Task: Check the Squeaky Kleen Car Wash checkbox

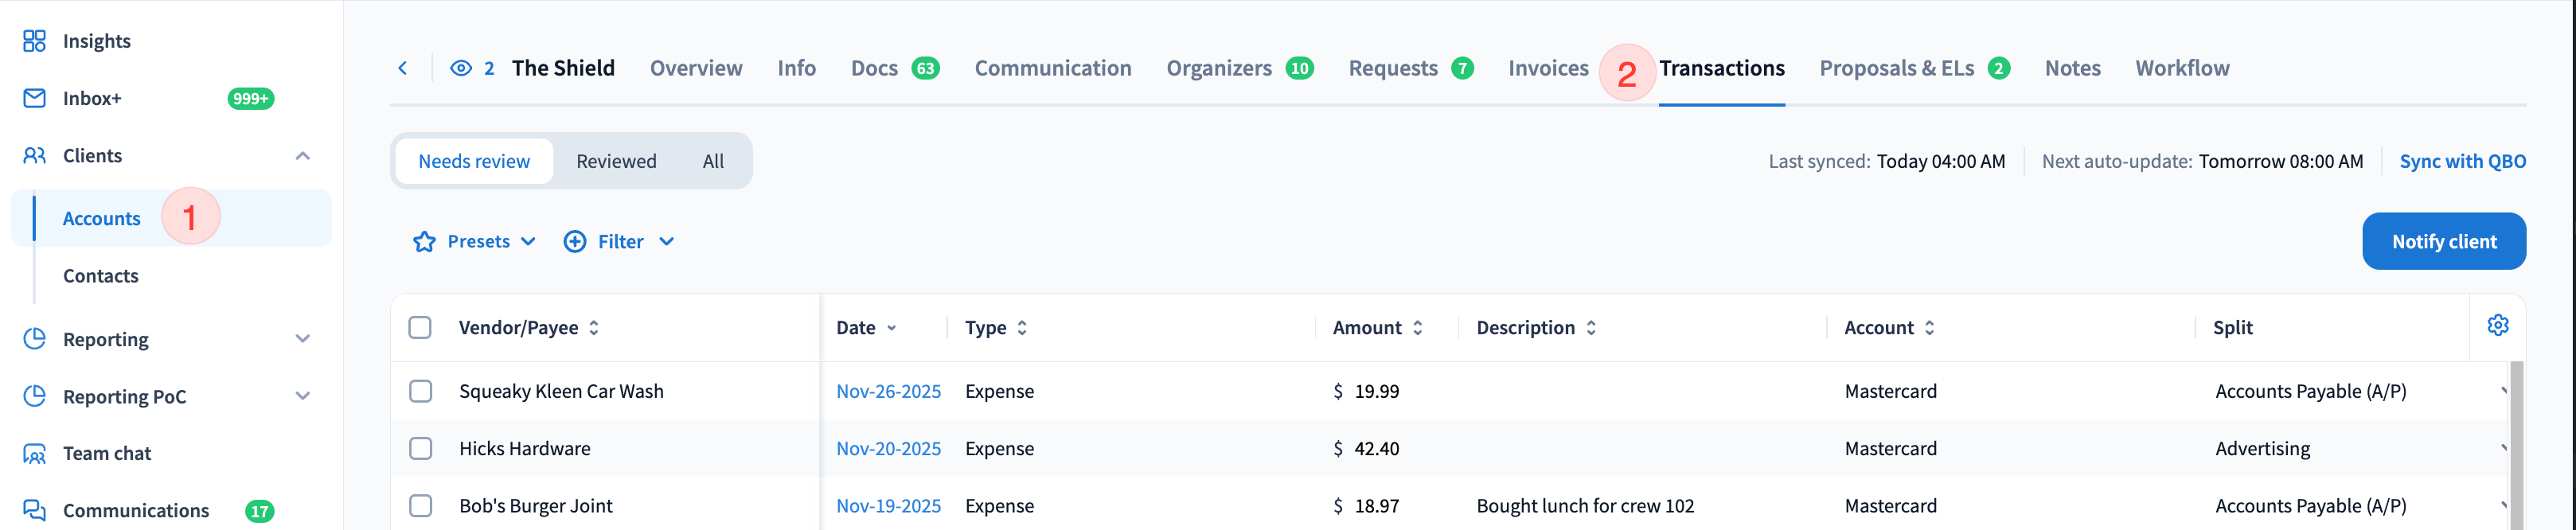Action: pos(421,391)
